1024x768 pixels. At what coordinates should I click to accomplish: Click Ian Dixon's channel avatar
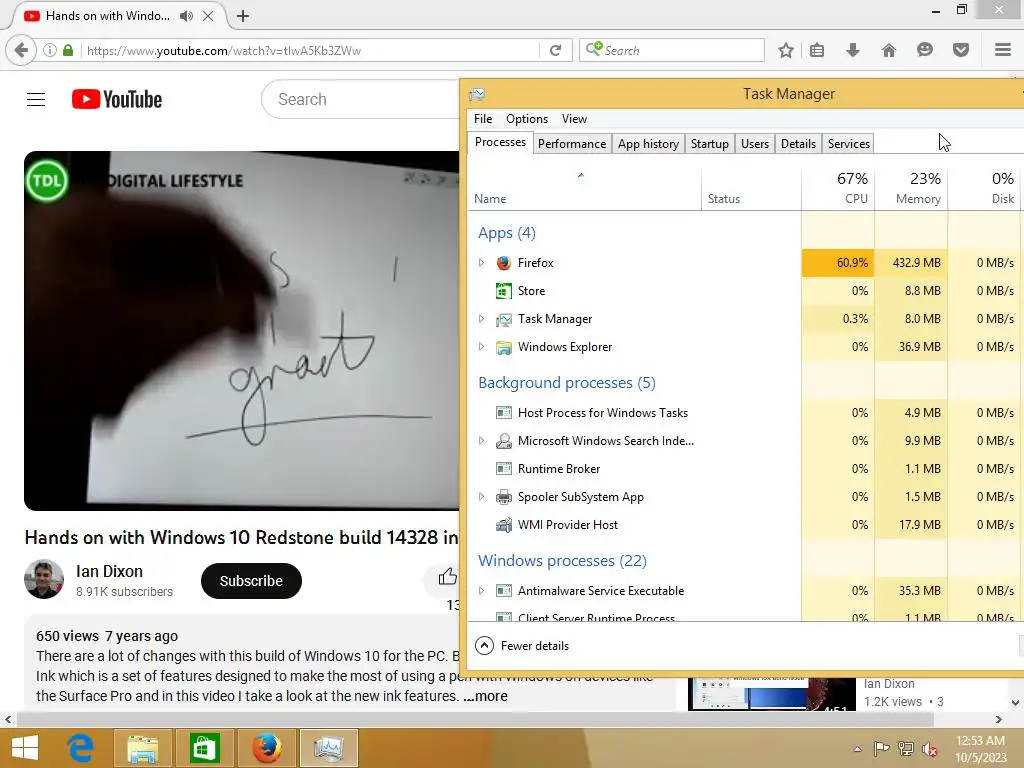pos(44,579)
